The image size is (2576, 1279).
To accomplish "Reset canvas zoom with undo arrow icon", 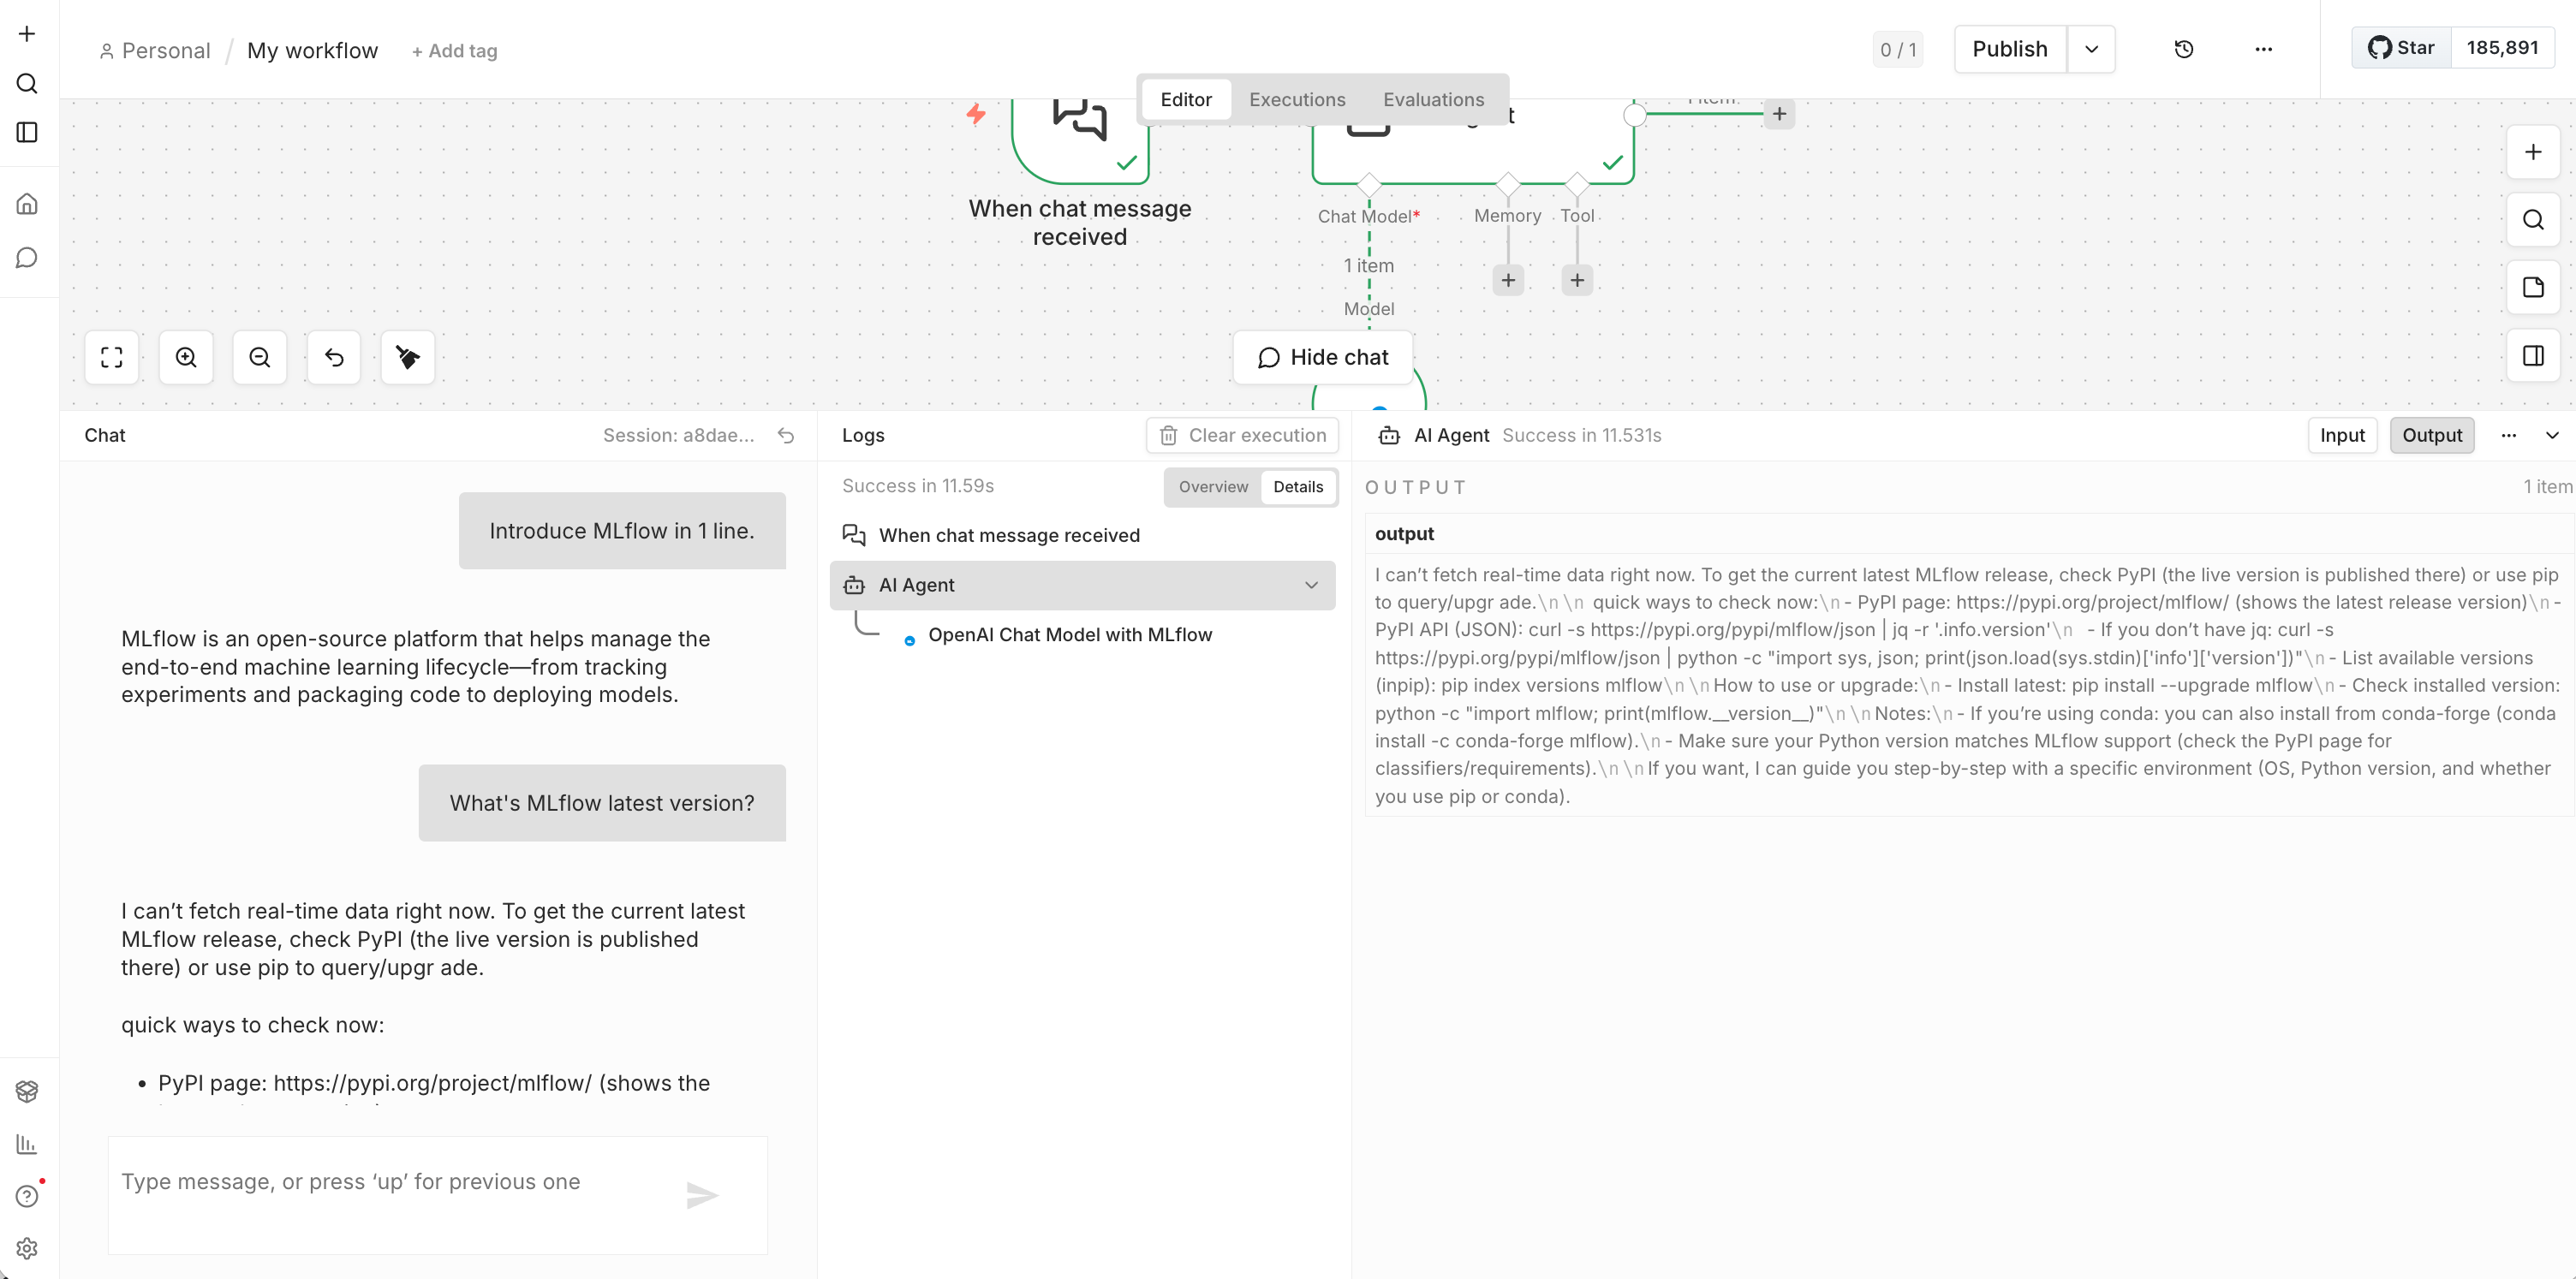I will click(x=334, y=357).
